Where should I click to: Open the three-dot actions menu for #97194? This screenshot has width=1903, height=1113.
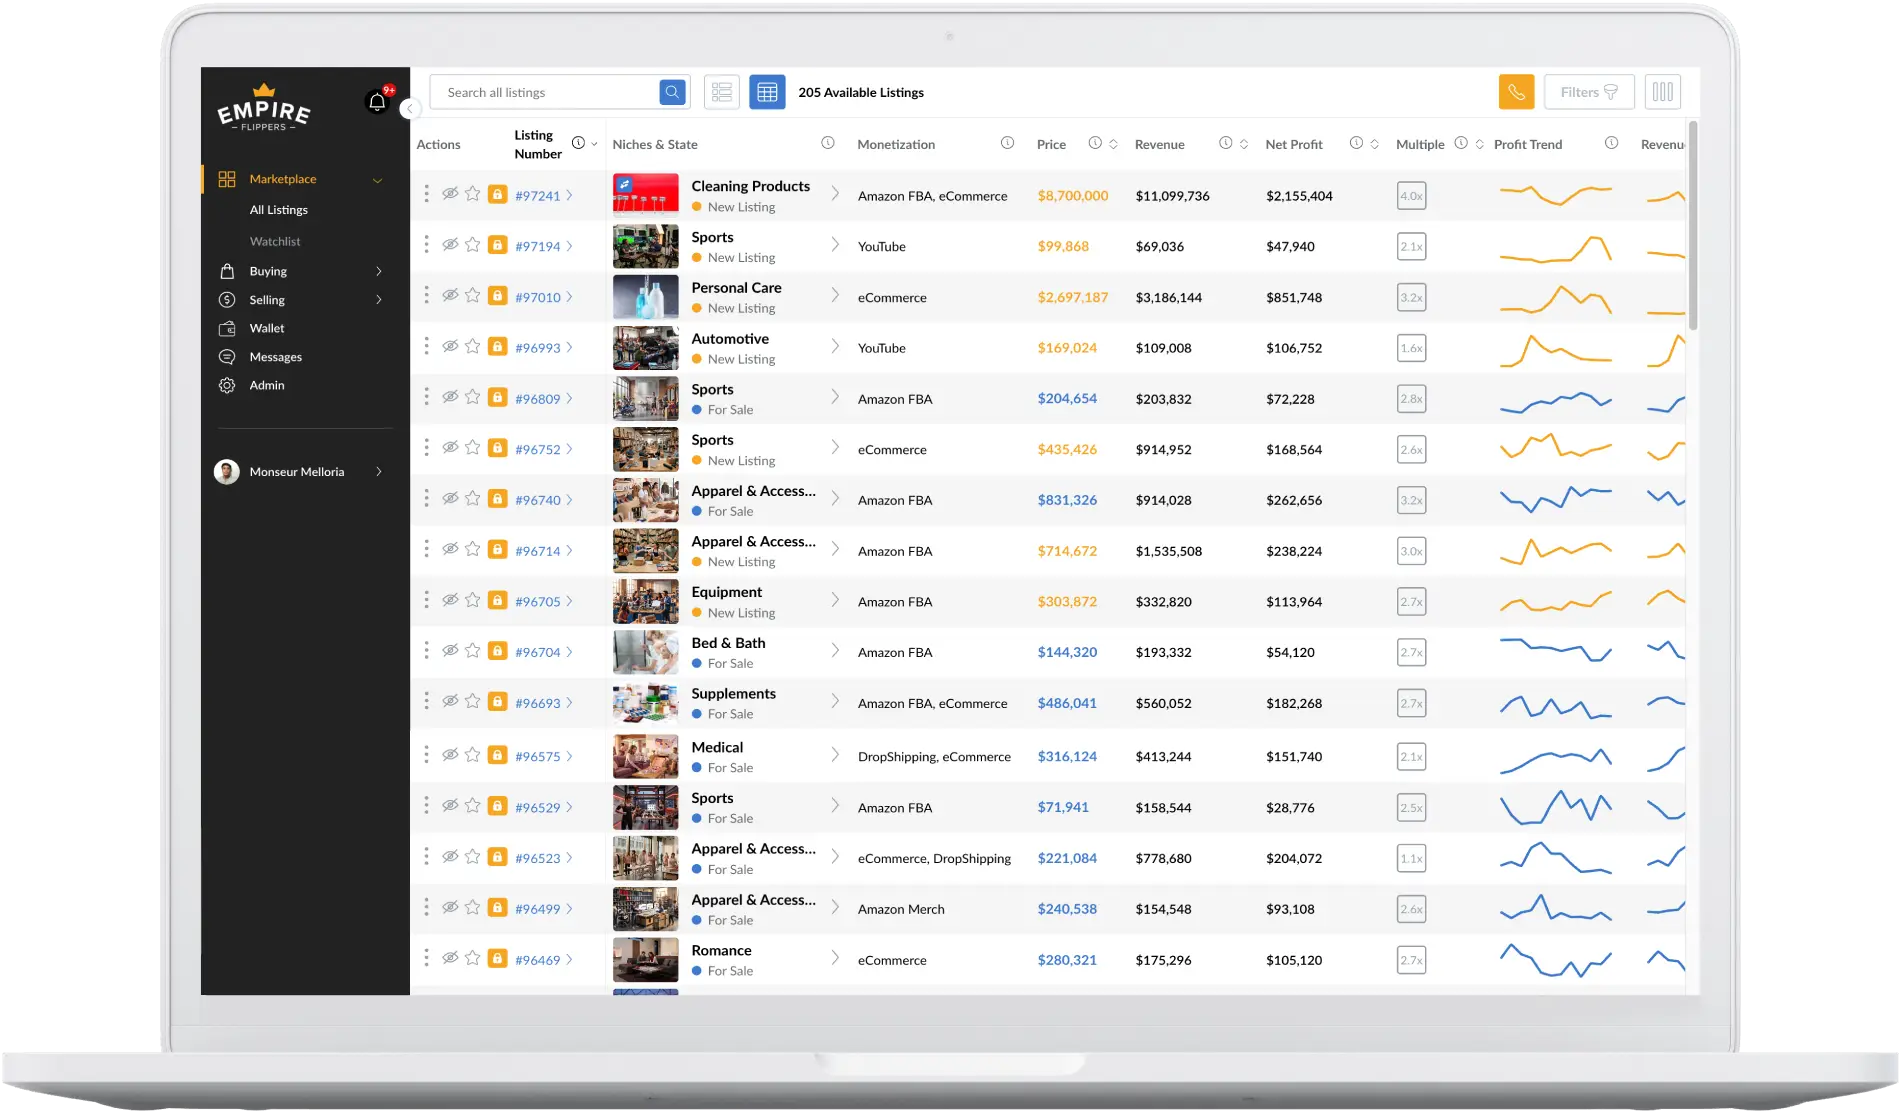[426, 245]
